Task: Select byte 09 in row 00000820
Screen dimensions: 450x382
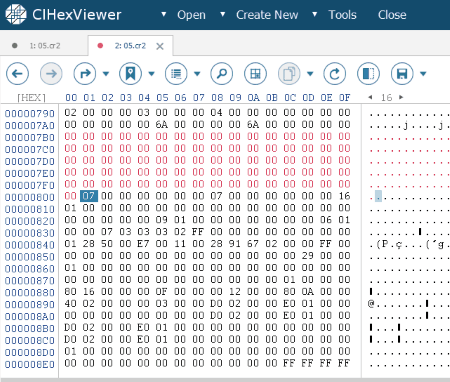Action: click(x=162, y=220)
